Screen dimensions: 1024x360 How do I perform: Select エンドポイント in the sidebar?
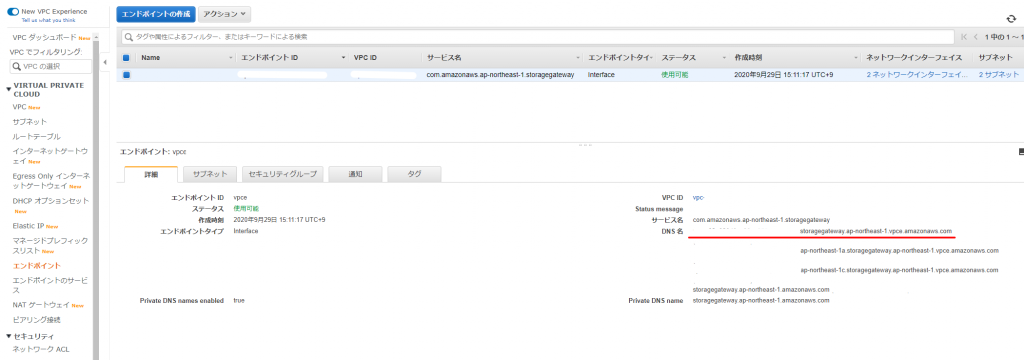point(37,266)
